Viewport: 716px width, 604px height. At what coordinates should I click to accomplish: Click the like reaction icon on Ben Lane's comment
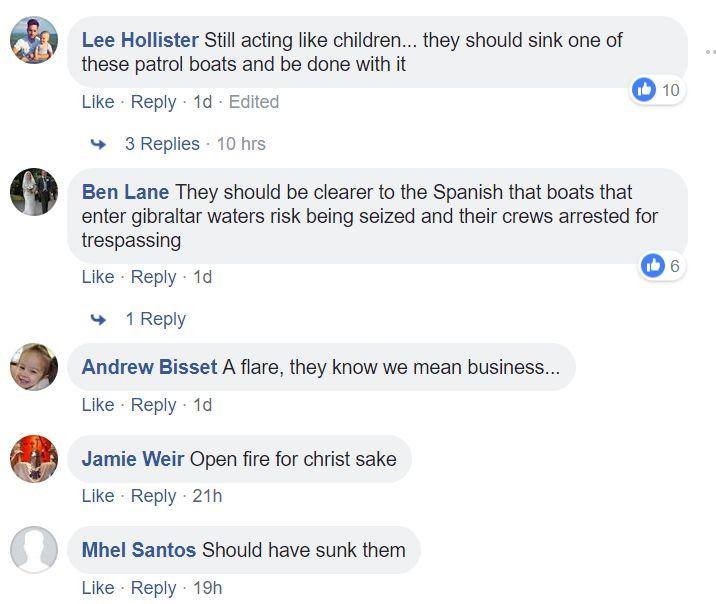coord(654,265)
